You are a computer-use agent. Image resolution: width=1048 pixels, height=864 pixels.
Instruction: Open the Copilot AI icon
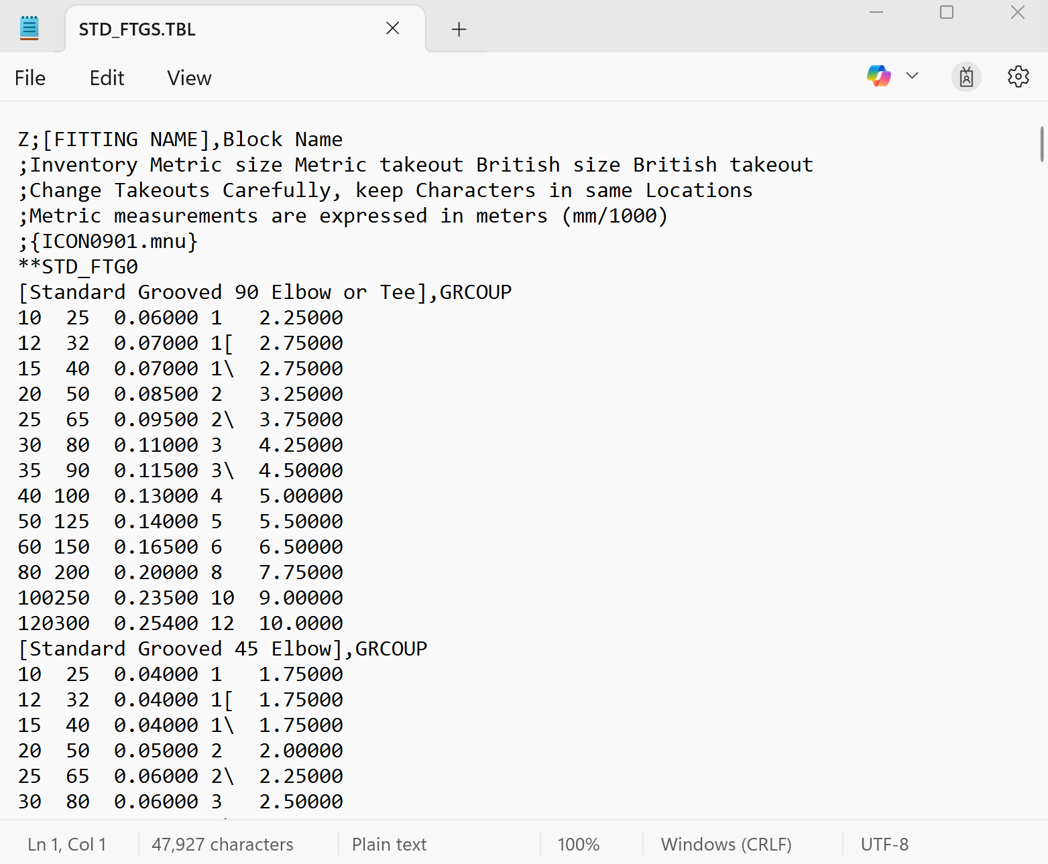pos(878,76)
